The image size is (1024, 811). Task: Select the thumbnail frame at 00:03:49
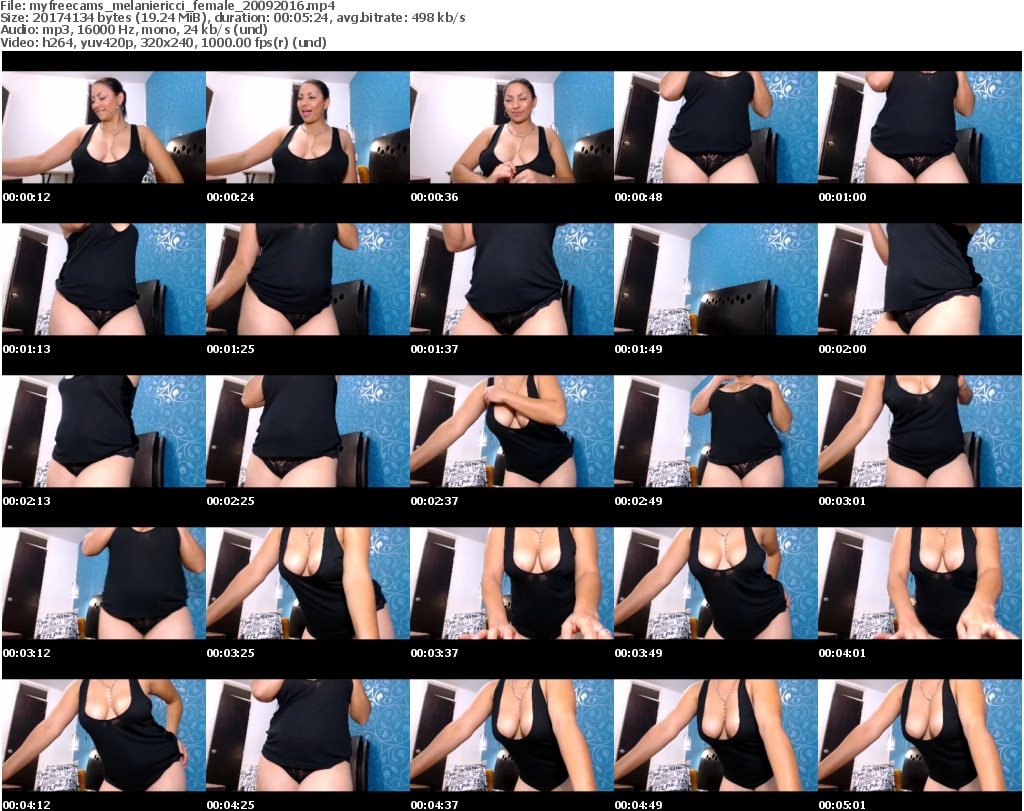tap(716, 583)
